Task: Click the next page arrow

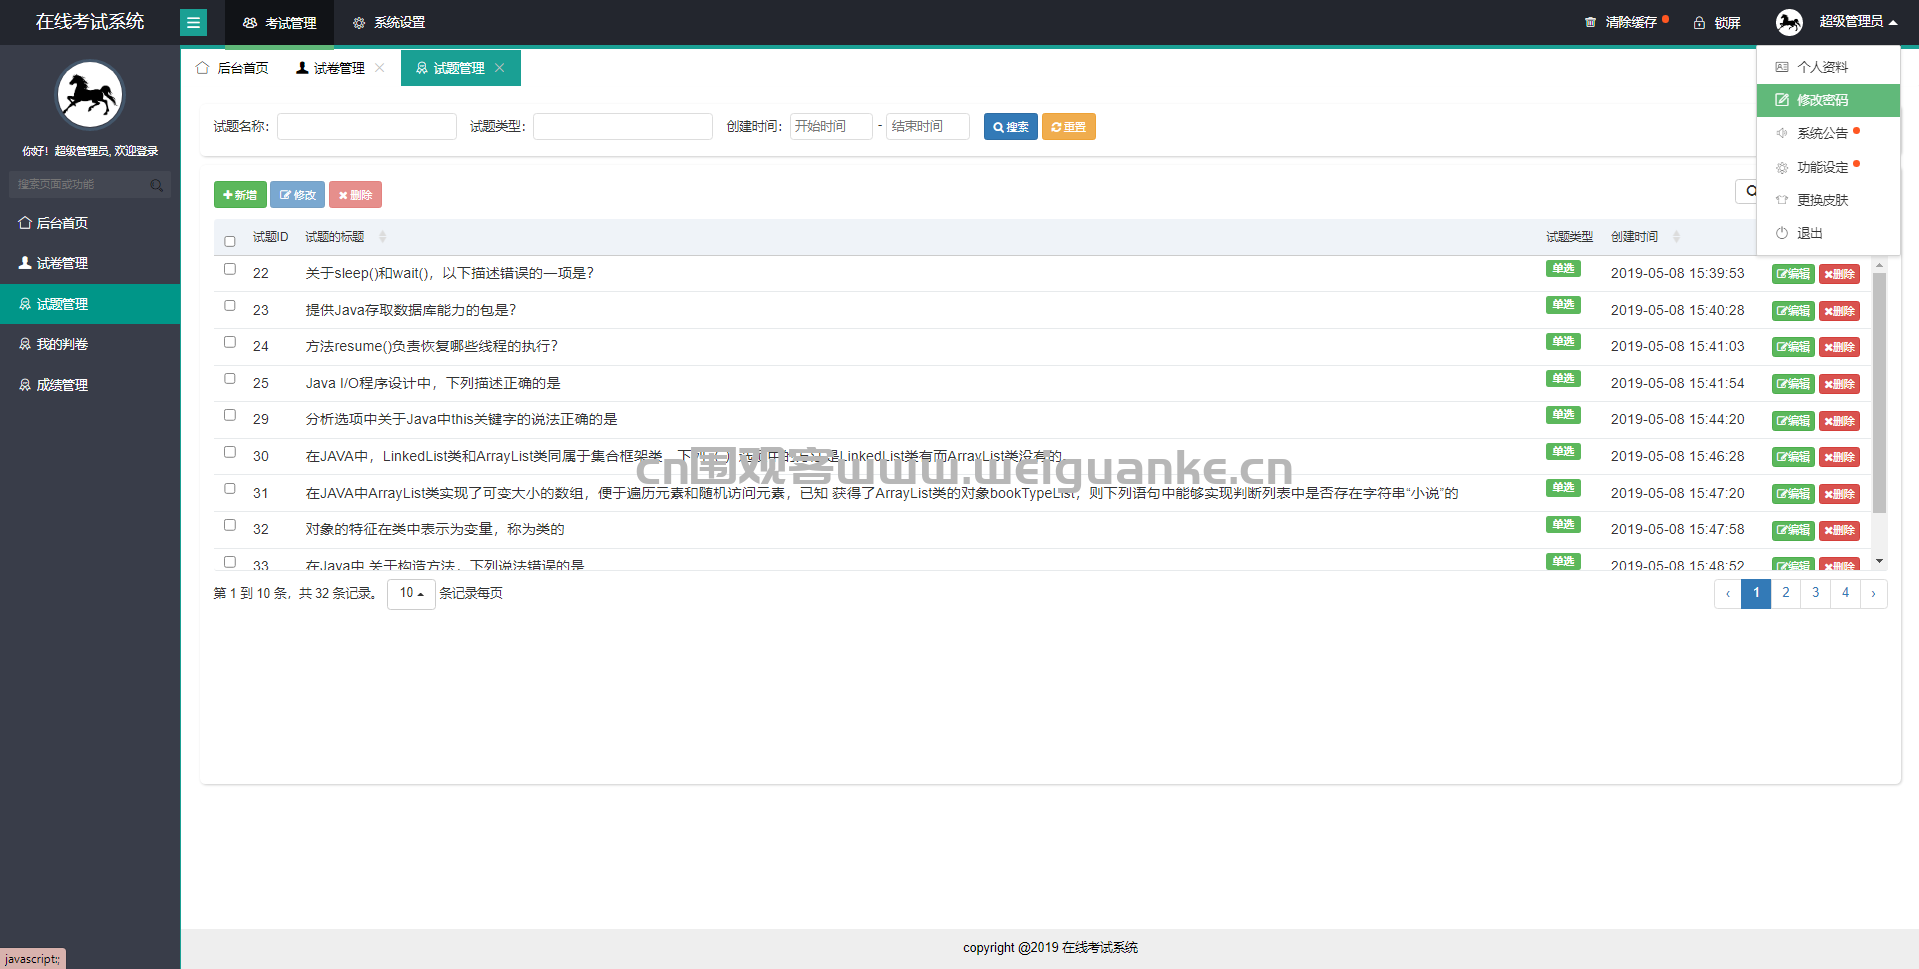Action: 1874,593
